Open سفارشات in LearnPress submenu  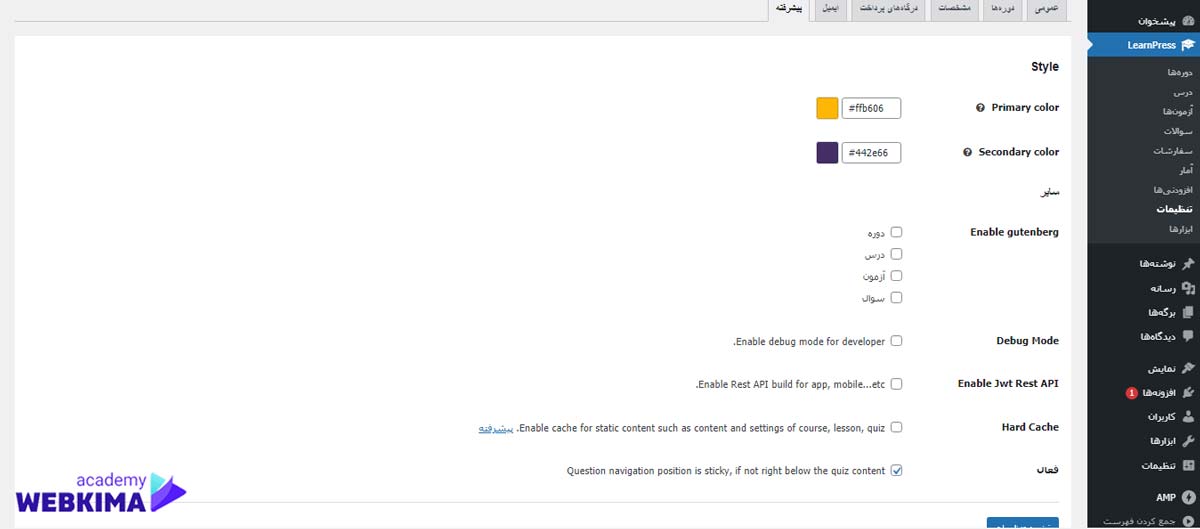(1174, 151)
